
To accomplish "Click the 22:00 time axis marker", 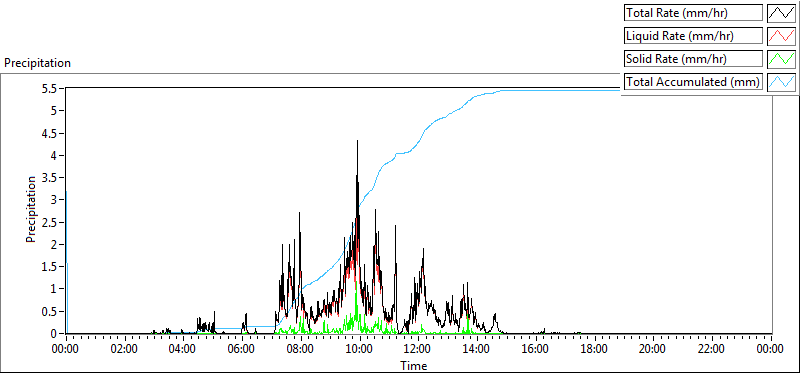I will tap(712, 349).
